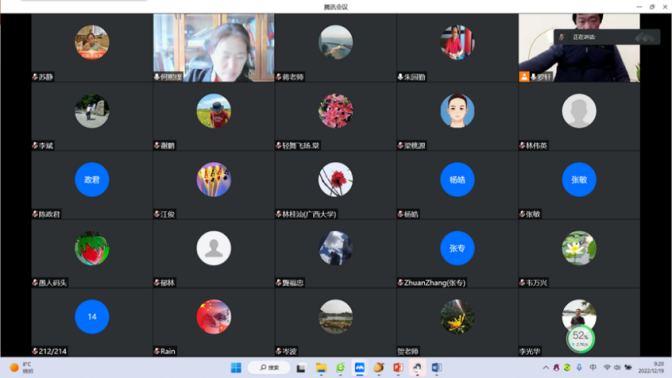Select the ZhuanZhang(张专) participant tile
This screenshot has height=378, width=672.
457,254
